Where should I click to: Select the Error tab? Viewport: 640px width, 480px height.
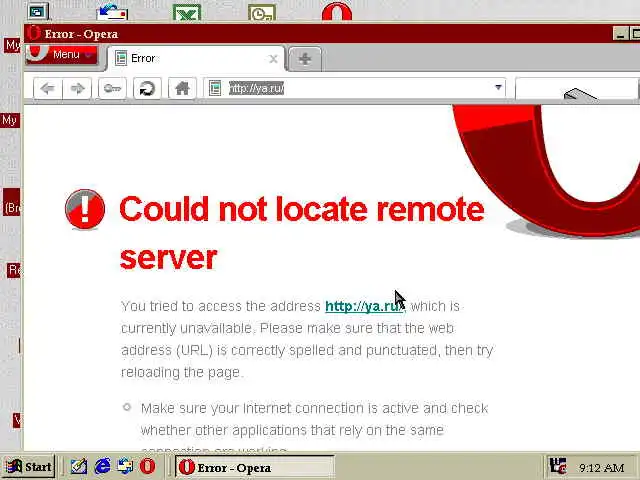pos(196,59)
